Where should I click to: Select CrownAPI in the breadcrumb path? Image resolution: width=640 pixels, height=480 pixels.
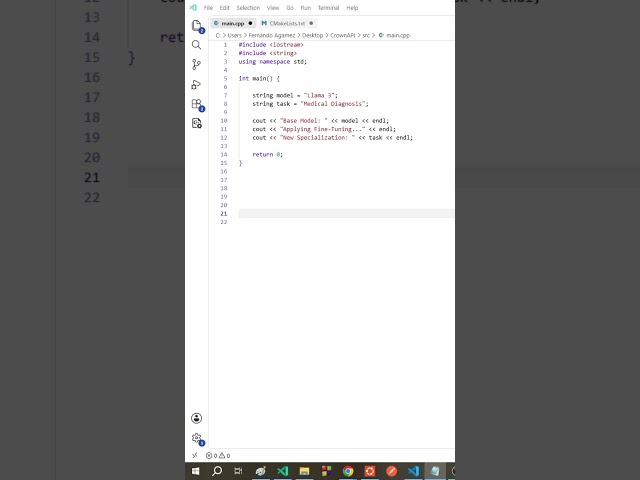342,36
